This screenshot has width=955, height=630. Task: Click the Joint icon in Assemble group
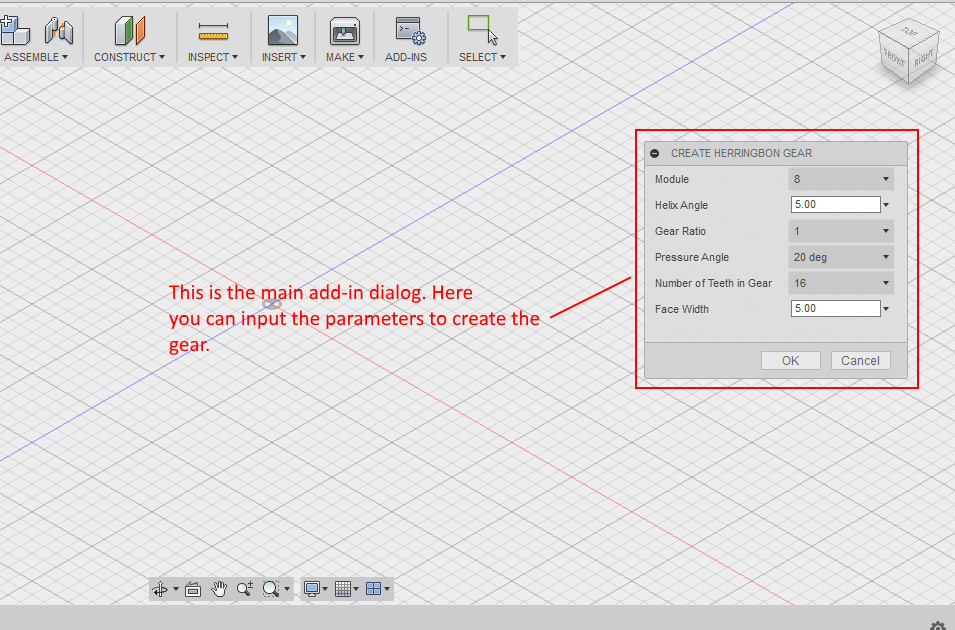point(58,30)
